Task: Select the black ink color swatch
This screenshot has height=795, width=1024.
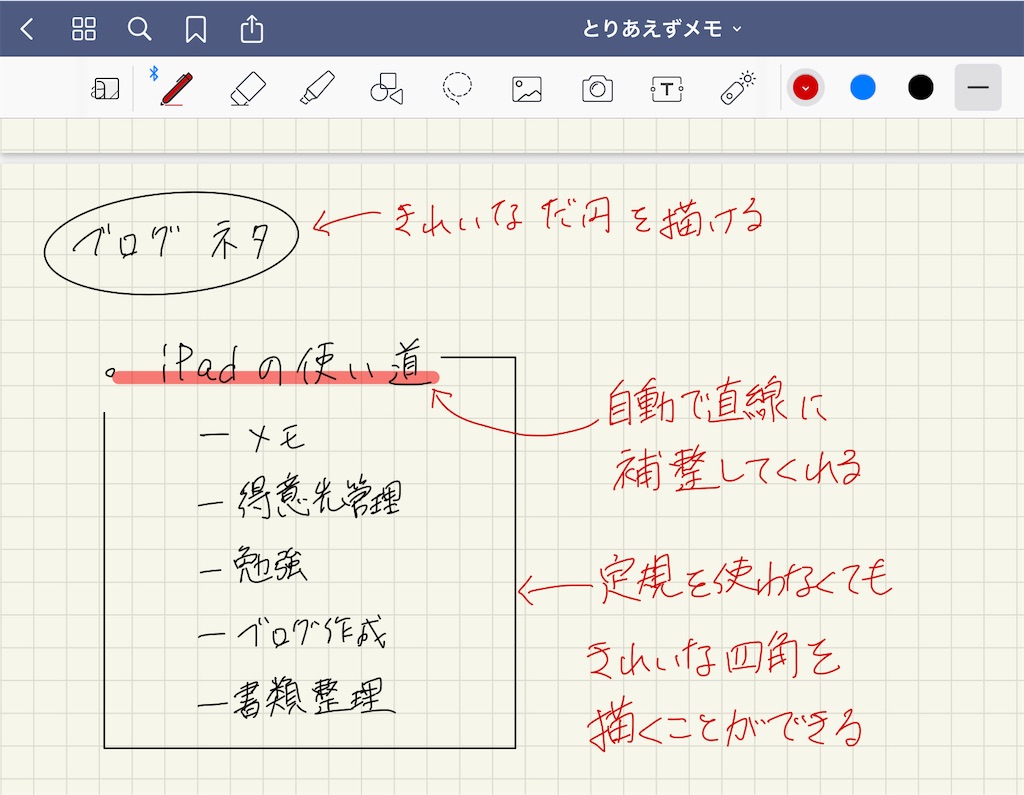Action: click(920, 88)
